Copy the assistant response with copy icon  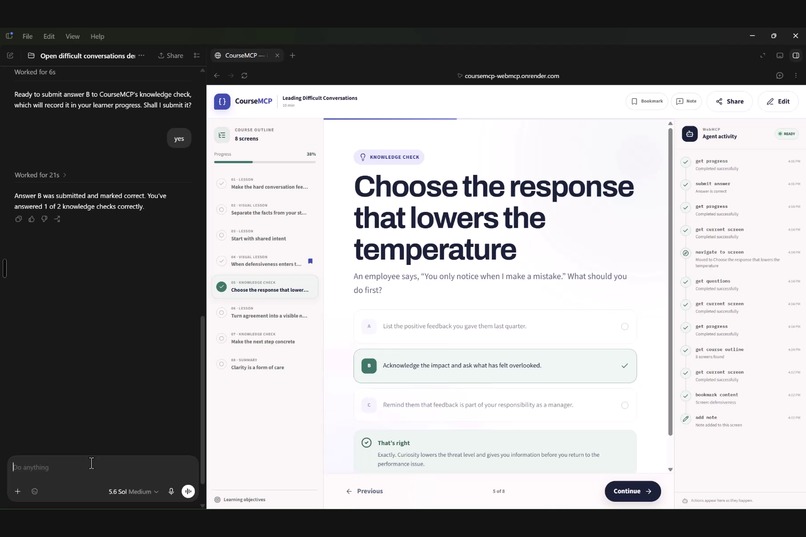click(19, 219)
